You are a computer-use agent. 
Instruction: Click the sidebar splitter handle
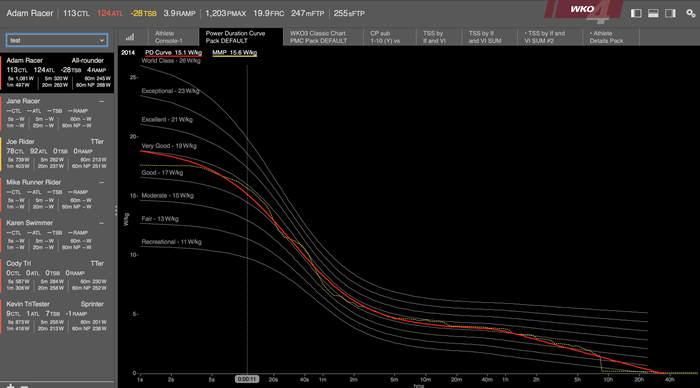(x=116, y=210)
